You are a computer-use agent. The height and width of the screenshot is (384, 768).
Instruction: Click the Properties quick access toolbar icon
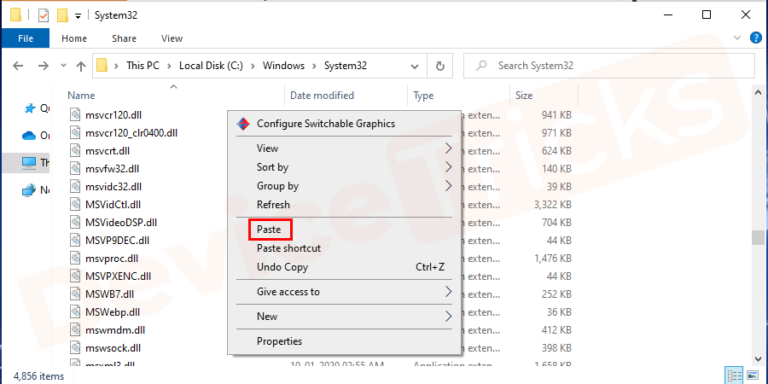pyautogui.click(x=44, y=16)
